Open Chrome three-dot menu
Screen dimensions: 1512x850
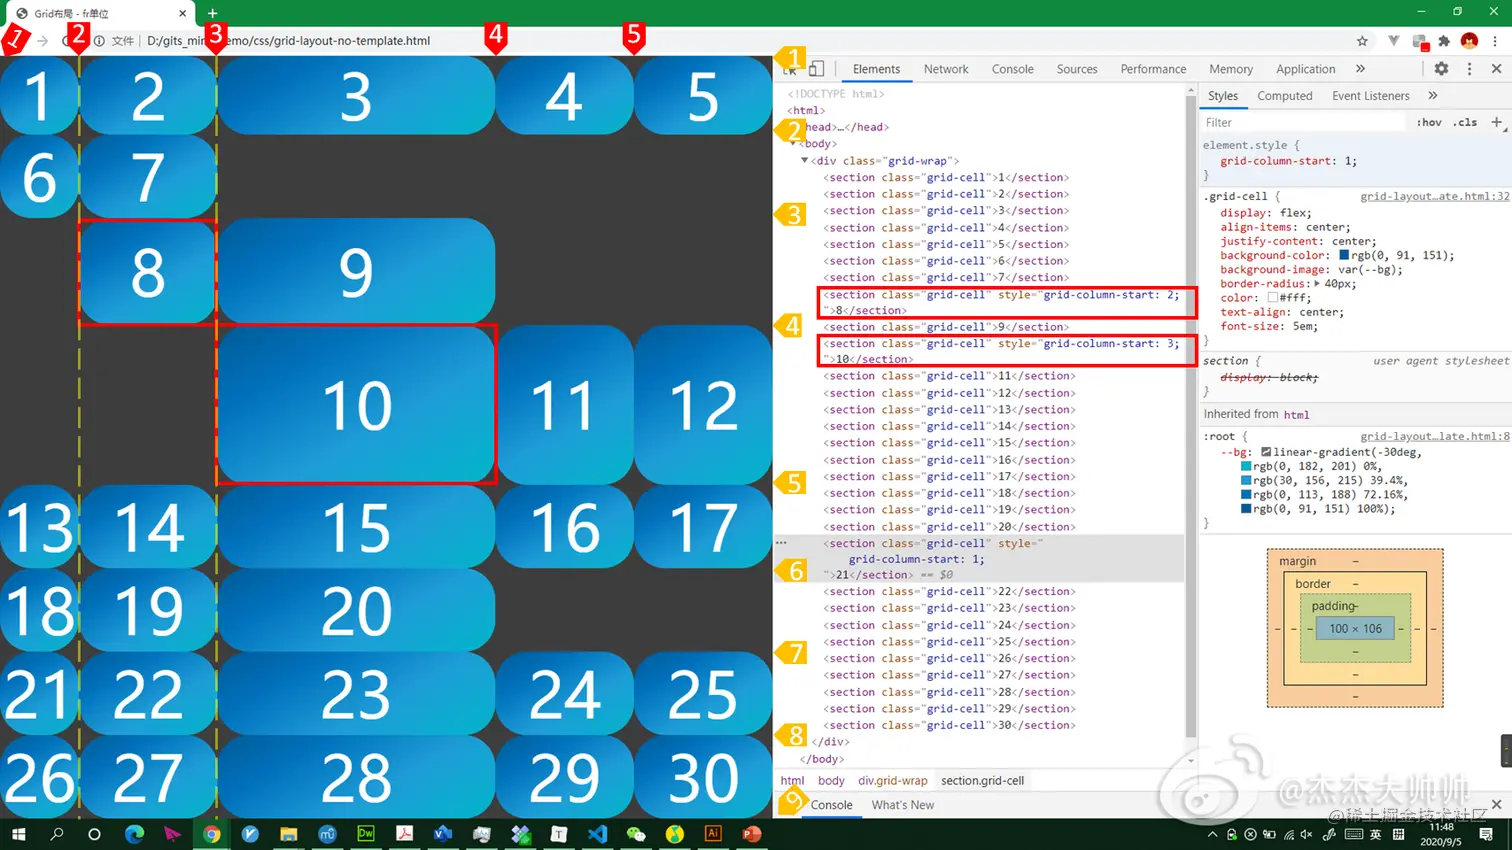[1495, 41]
